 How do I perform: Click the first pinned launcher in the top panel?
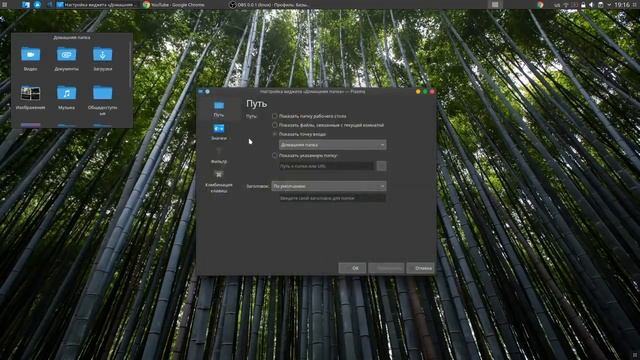[26, 4]
